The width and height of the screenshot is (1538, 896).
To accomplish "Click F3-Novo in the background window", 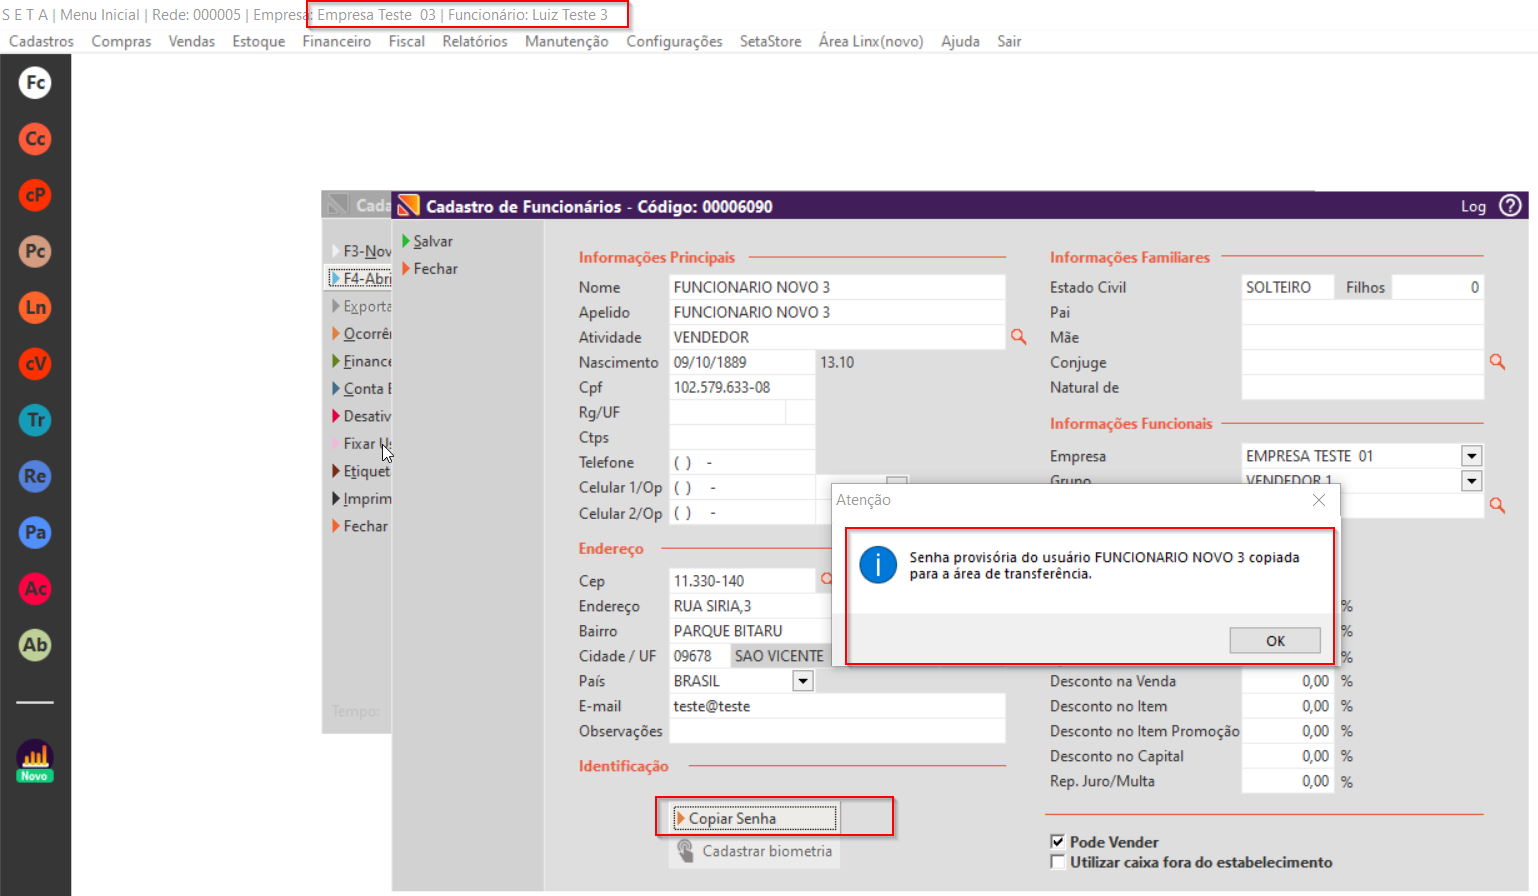I will click(x=362, y=251).
